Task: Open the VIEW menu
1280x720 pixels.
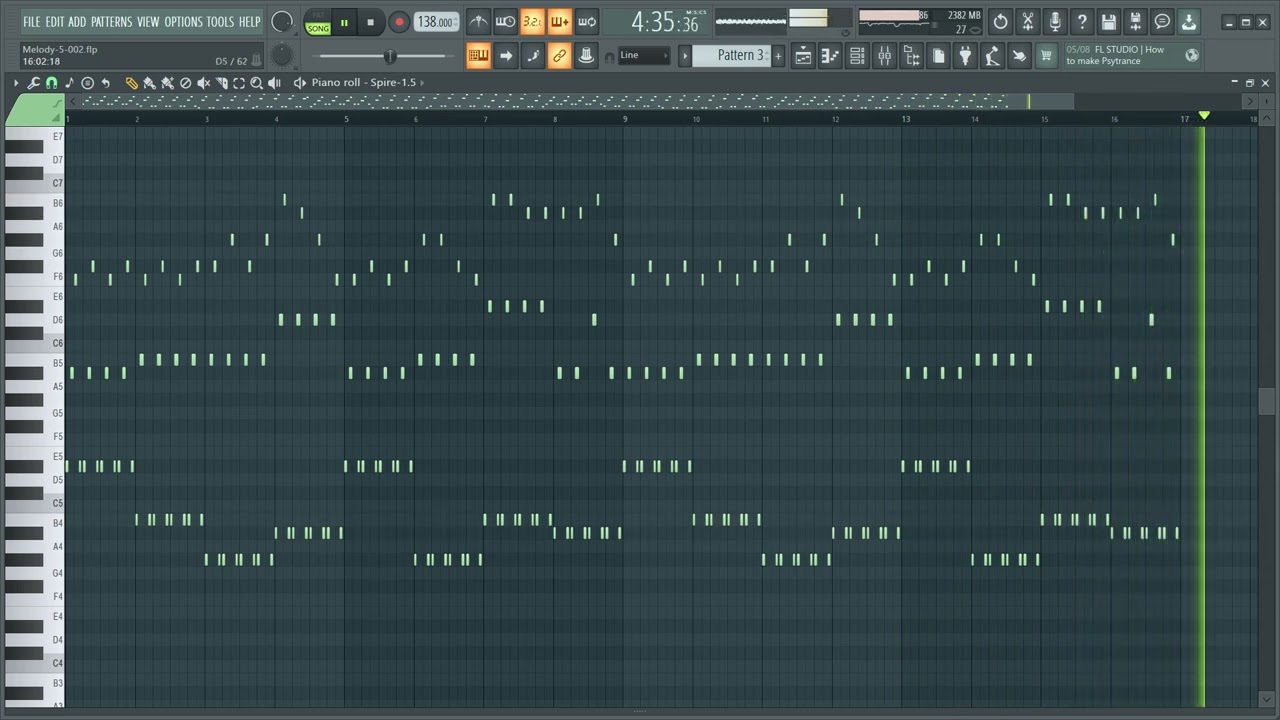Action: coord(148,21)
